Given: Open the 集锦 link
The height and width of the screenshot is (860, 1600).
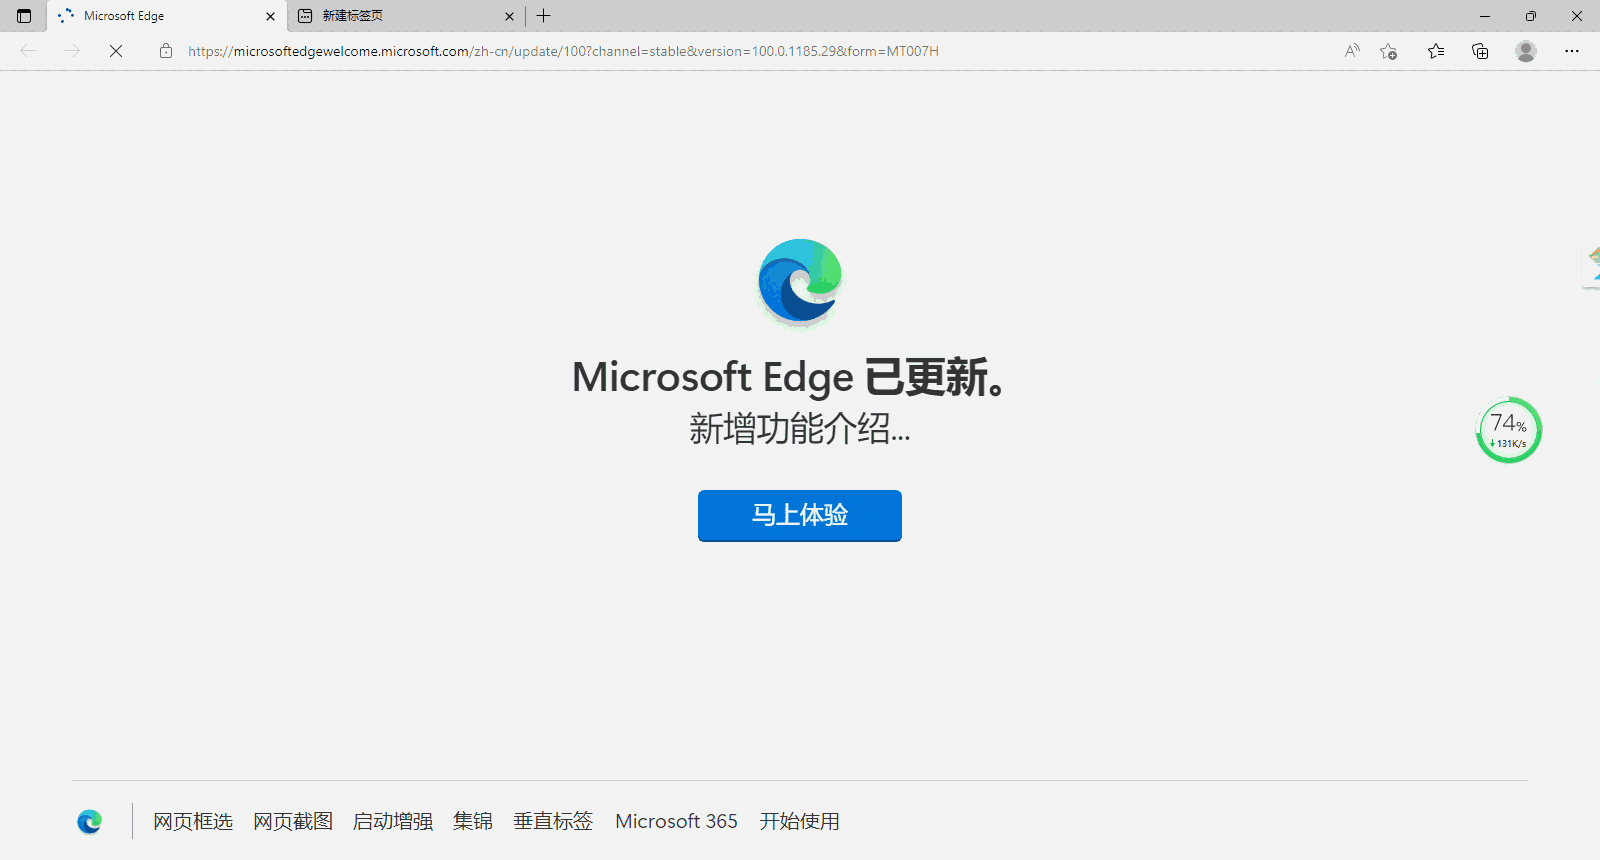Looking at the screenshot, I should 473,821.
